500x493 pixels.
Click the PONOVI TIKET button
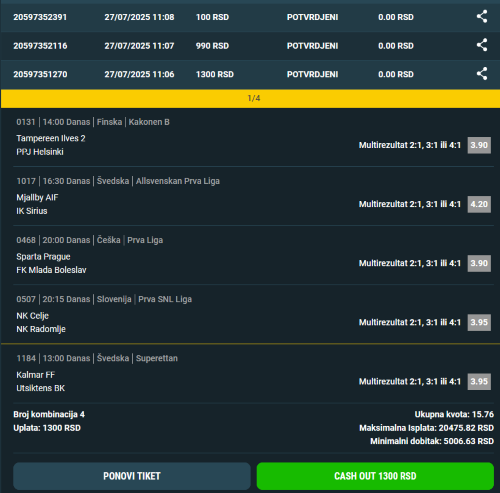click(132, 476)
